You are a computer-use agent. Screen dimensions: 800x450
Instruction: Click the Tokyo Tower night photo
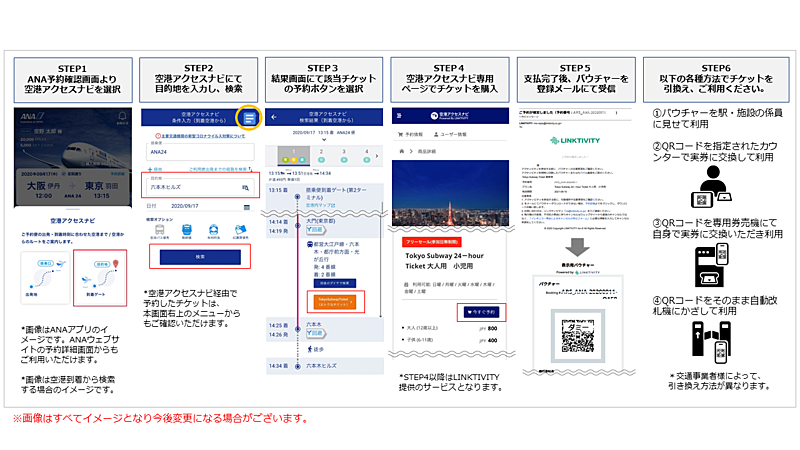tap(451, 193)
